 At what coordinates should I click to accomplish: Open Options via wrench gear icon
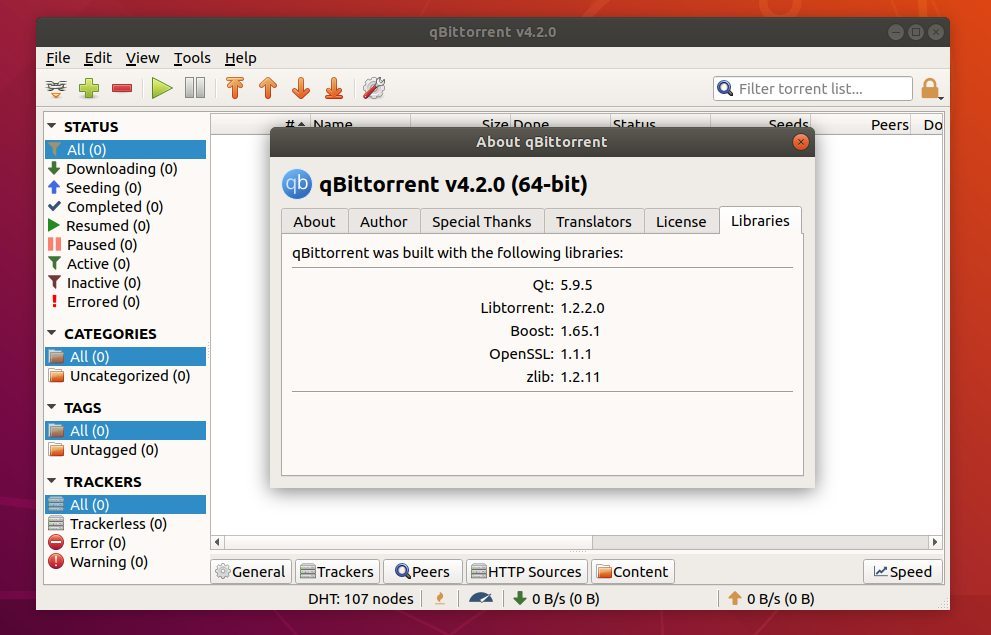[374, 88]
